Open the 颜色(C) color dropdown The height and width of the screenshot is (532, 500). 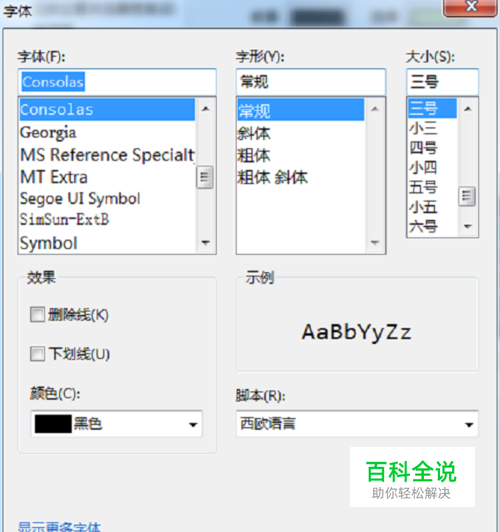pos(117,424)
